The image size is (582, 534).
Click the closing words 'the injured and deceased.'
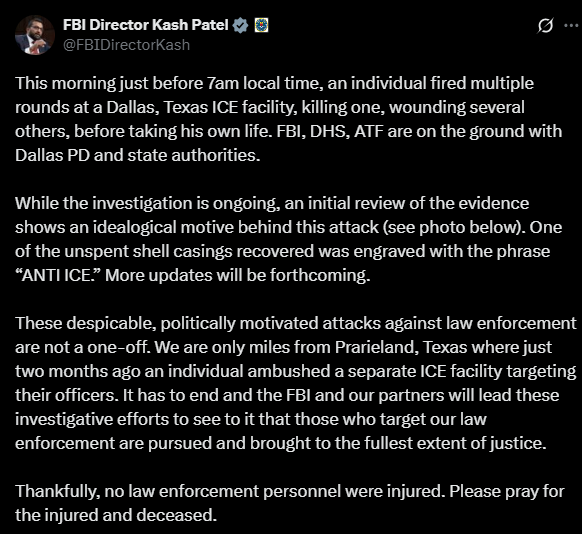(116, 515)
